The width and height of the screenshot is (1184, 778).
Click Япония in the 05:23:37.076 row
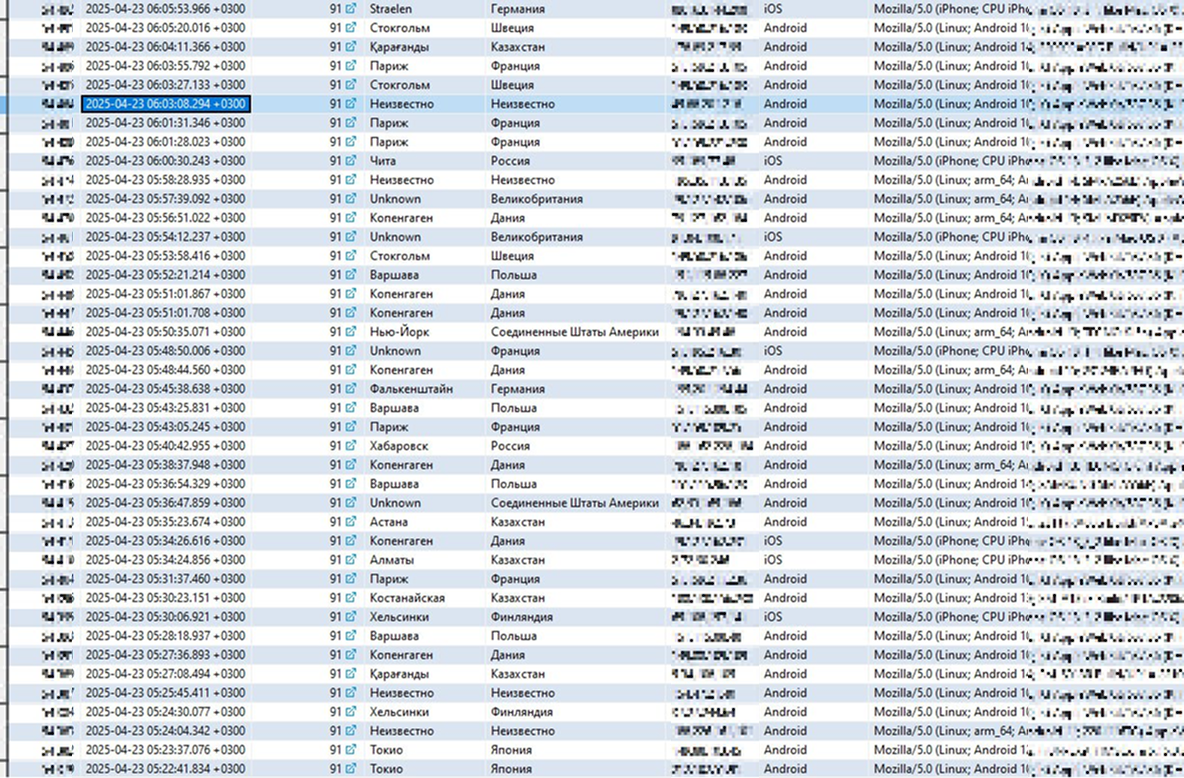(511, 750)
